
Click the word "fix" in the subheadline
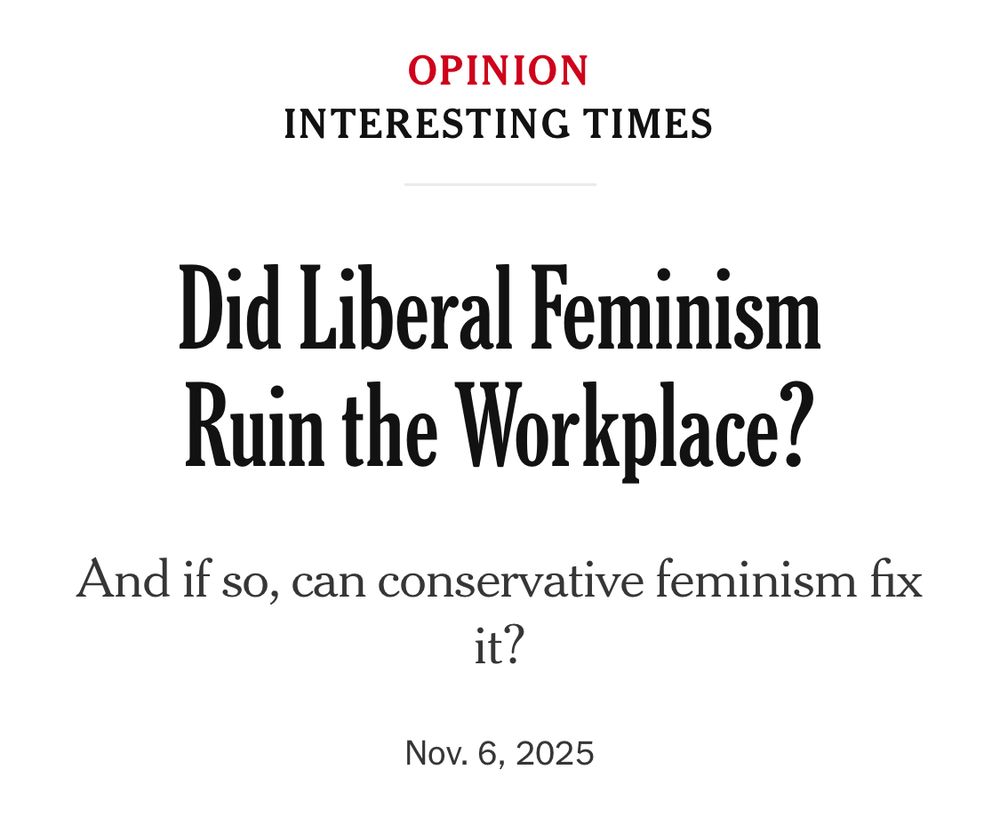(x=894, y=580)
